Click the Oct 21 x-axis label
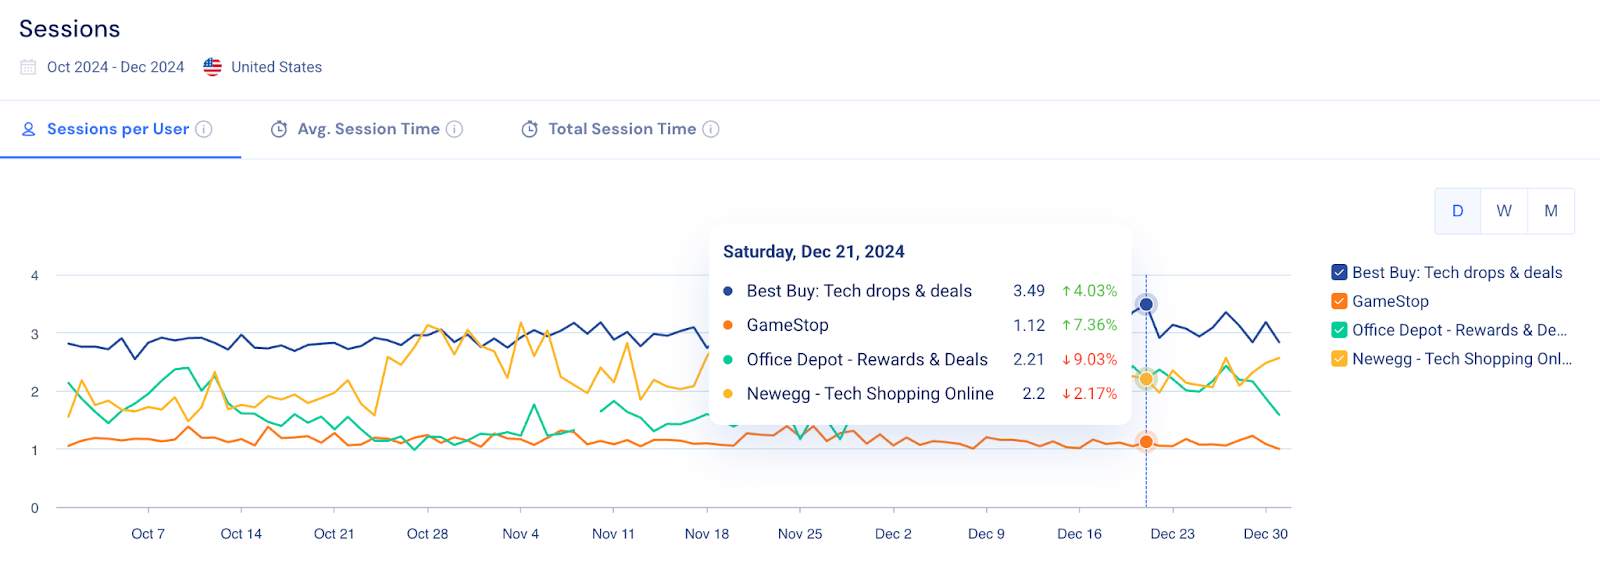This screenshot has height=581, width=1600. pos(334,534)
